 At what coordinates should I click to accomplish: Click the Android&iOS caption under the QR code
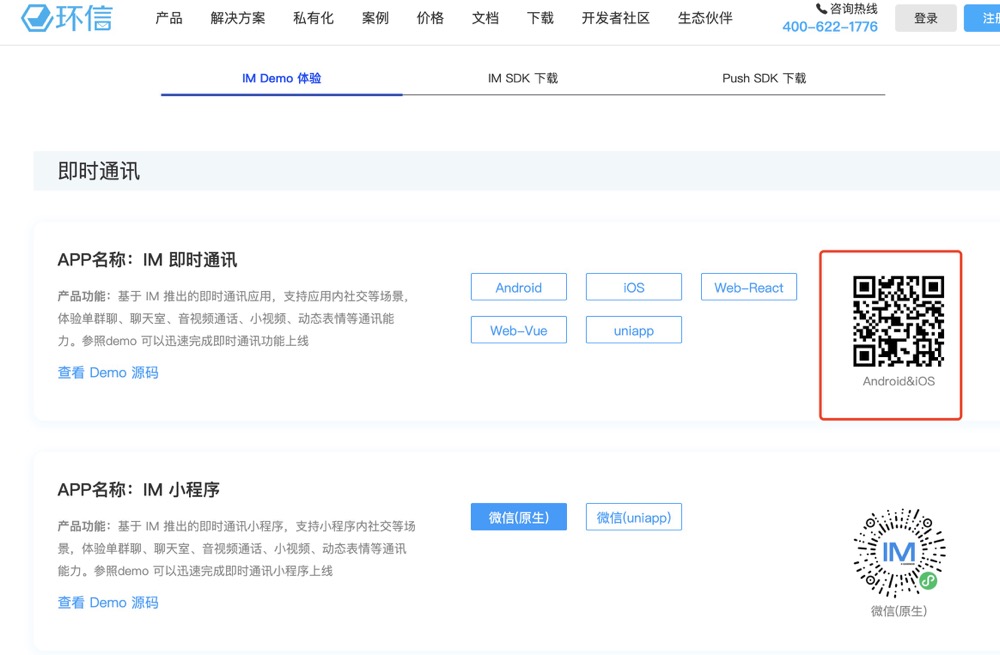(899, 381)
